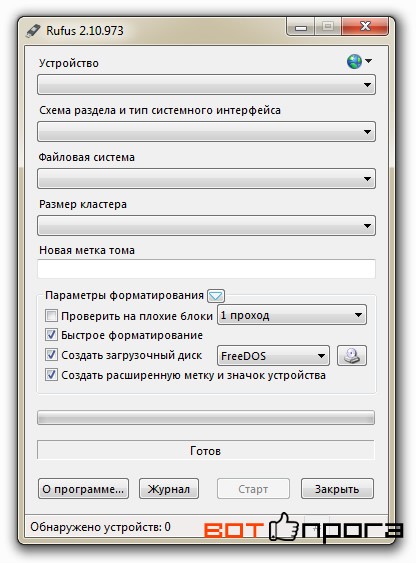Open the FreeDOS boot type dropdown

click(x=273, y=356)
